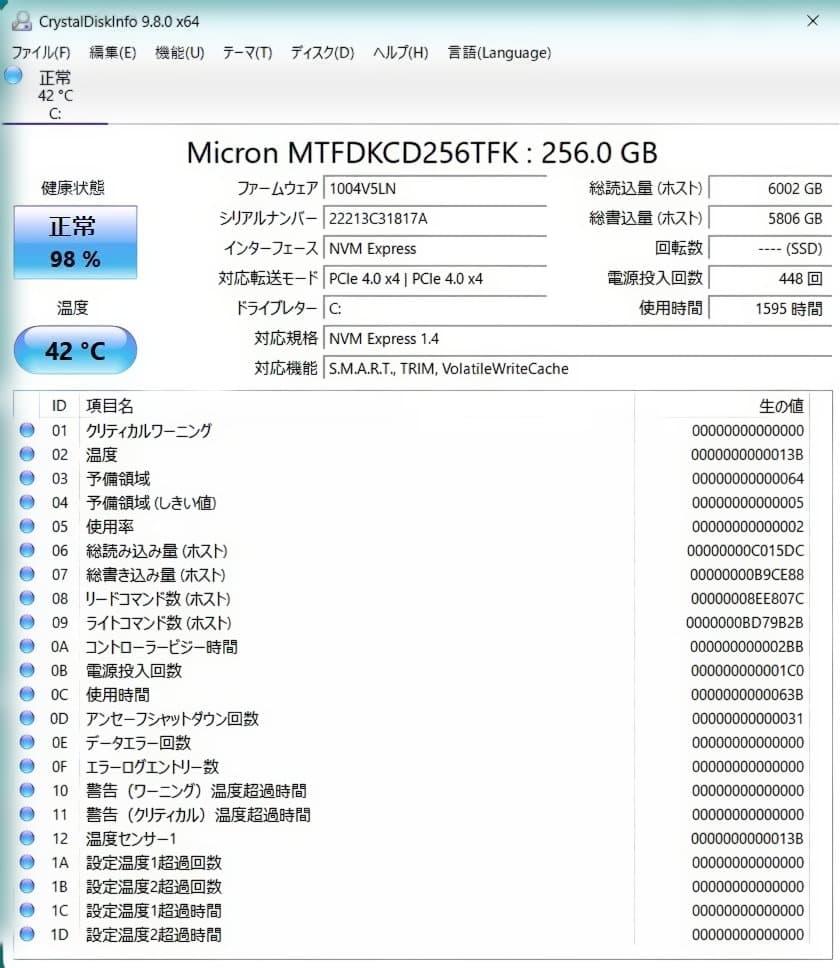This screenshot has height=968, width=840.
Task: Click the CrystalDiskInfo app icon in title bar
Action: pos(22,22)
